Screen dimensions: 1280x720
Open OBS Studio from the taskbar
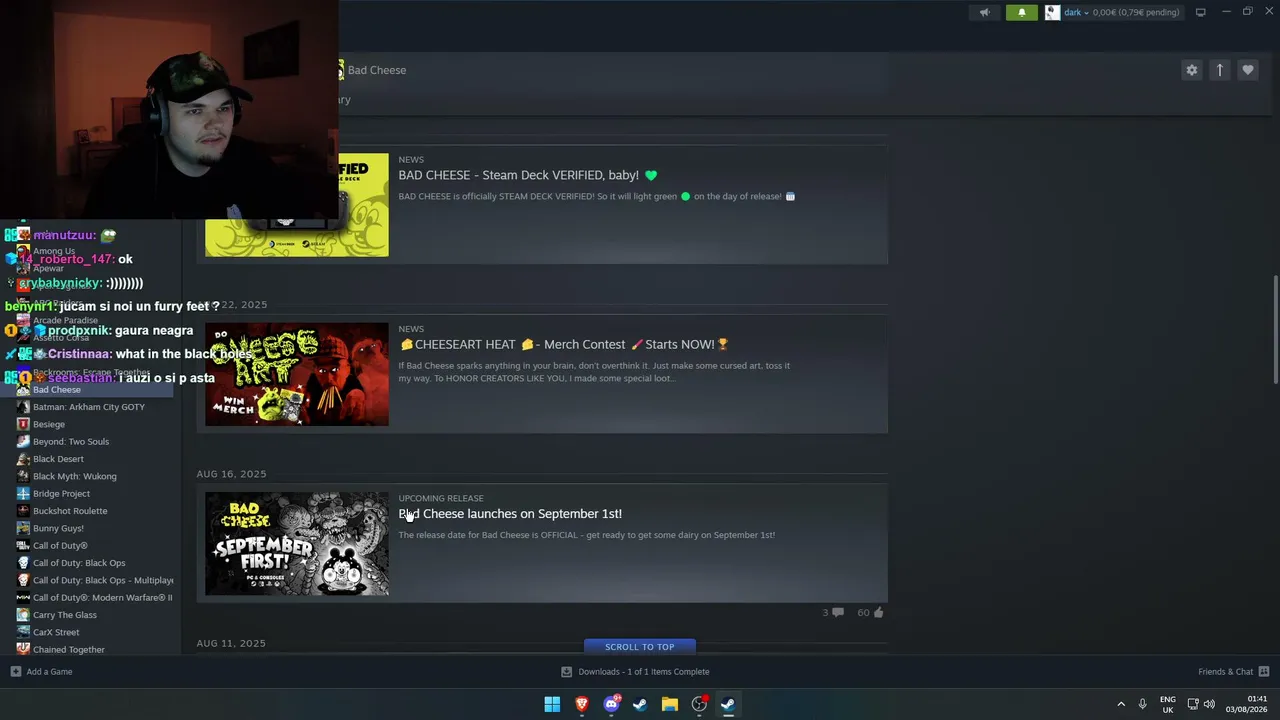(x=699, y=704)
